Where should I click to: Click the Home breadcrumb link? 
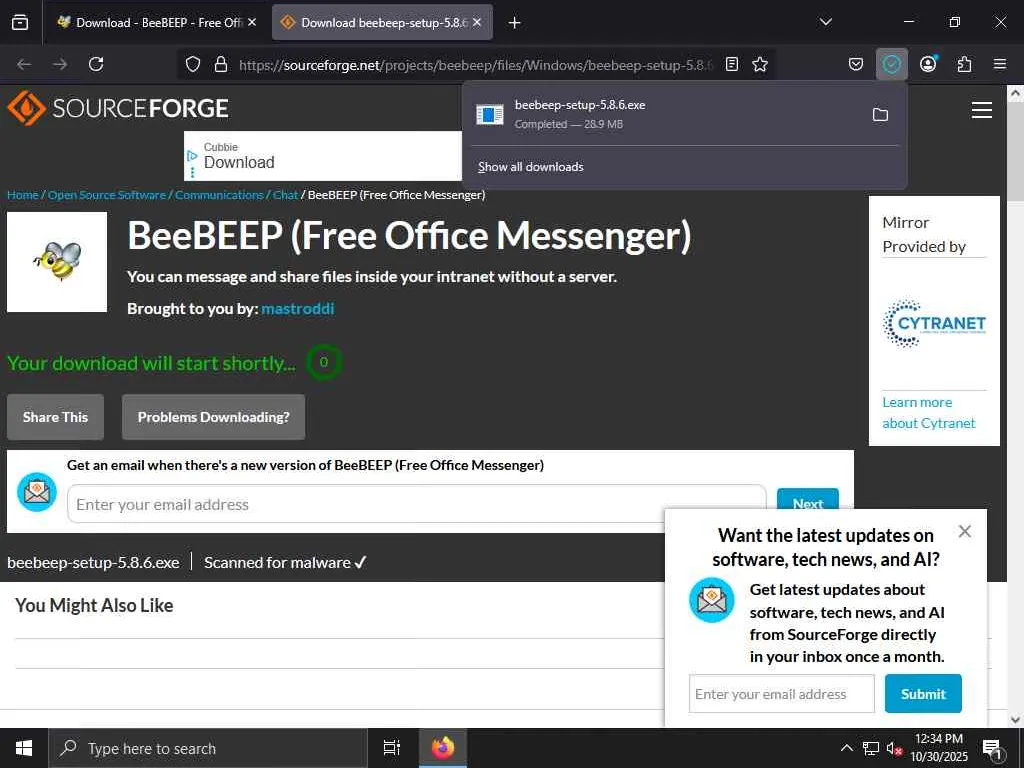coord(23,195)
